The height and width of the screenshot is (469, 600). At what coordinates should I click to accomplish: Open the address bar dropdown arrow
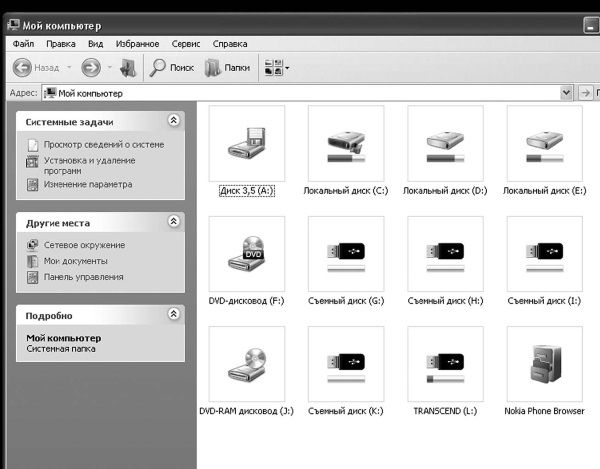click(566, 93)
